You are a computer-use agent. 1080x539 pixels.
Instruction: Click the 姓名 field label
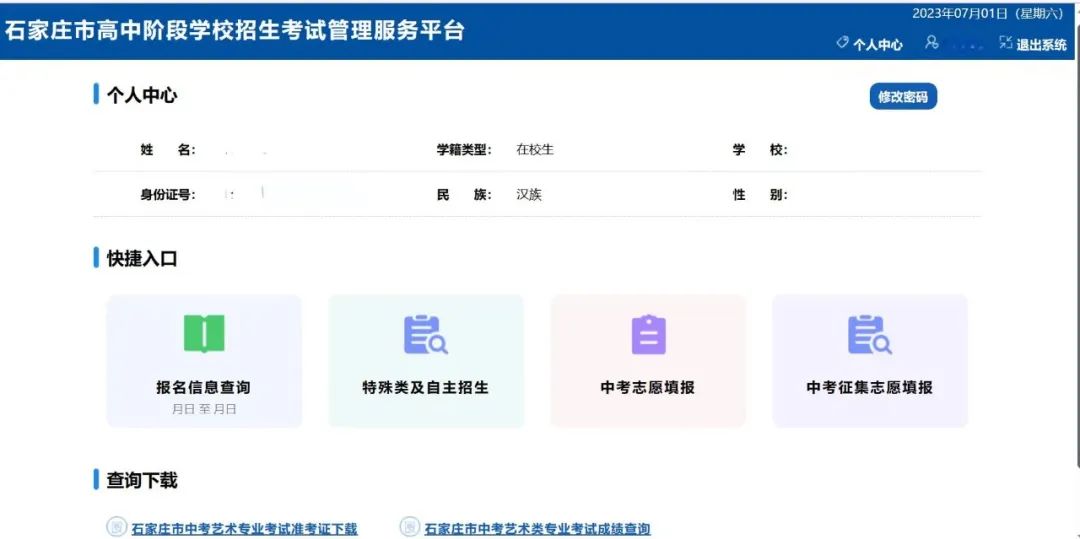pos(168,150)
